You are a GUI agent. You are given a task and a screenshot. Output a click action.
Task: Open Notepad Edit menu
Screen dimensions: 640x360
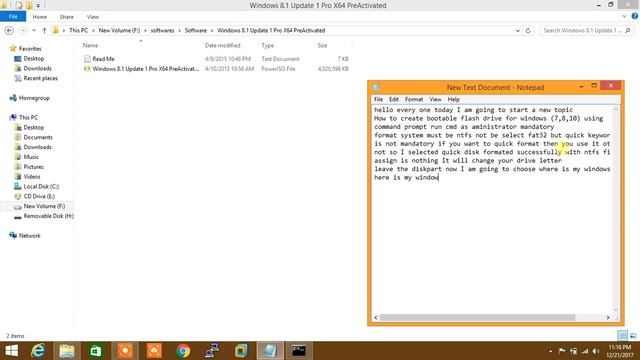pyautogui.click(x=393, y=99)
